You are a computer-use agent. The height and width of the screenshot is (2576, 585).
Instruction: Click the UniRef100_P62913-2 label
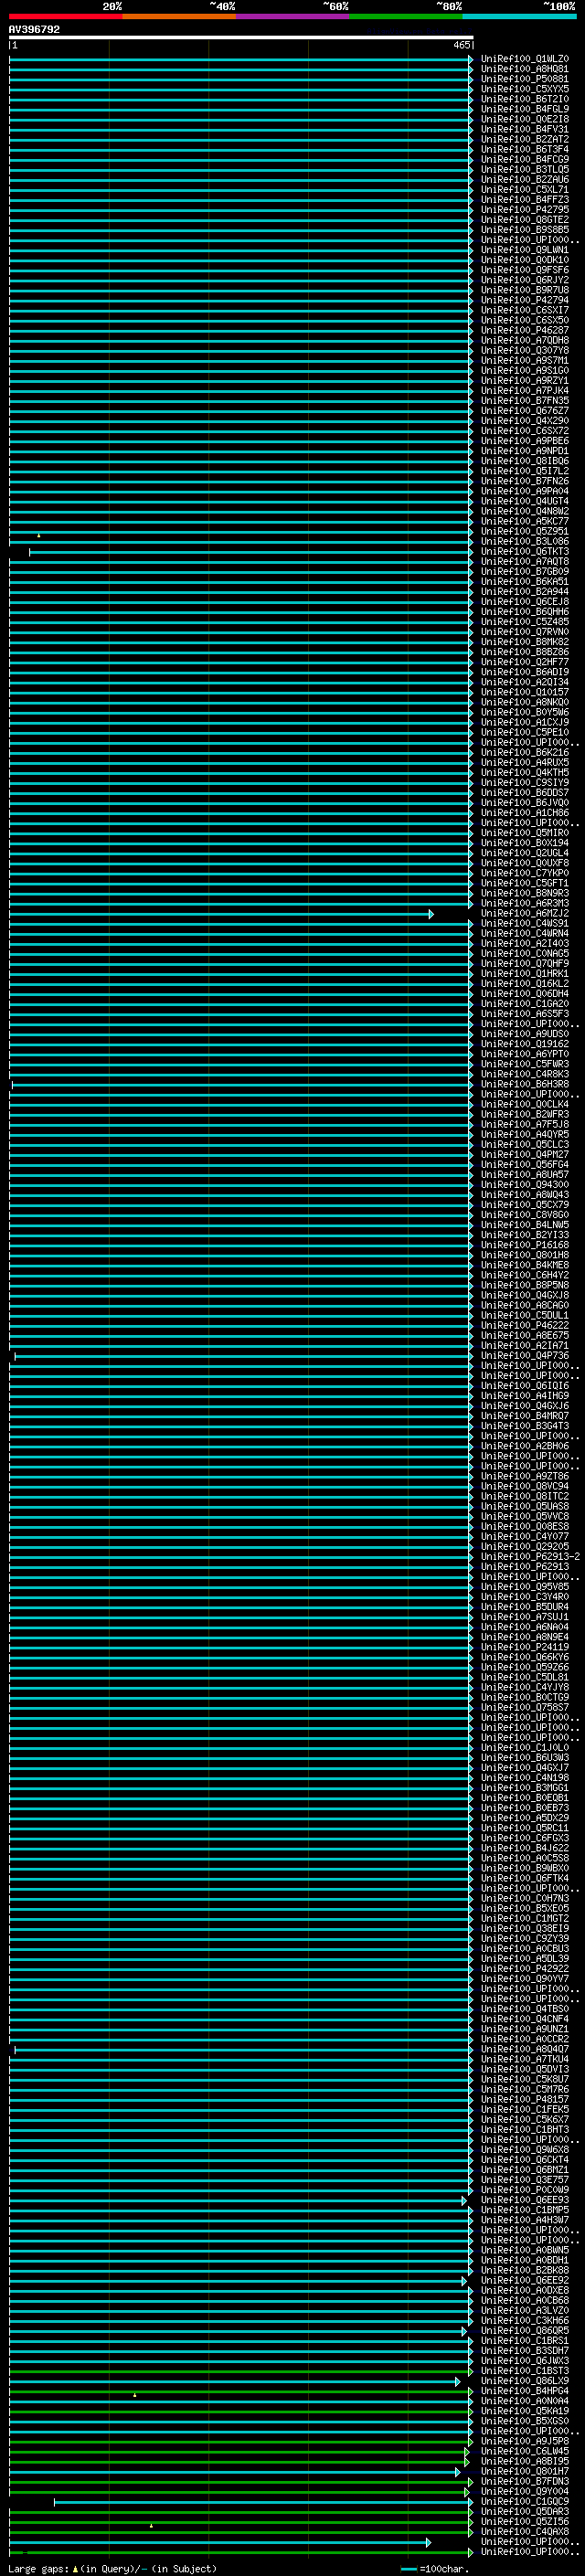coord(530,1557)
